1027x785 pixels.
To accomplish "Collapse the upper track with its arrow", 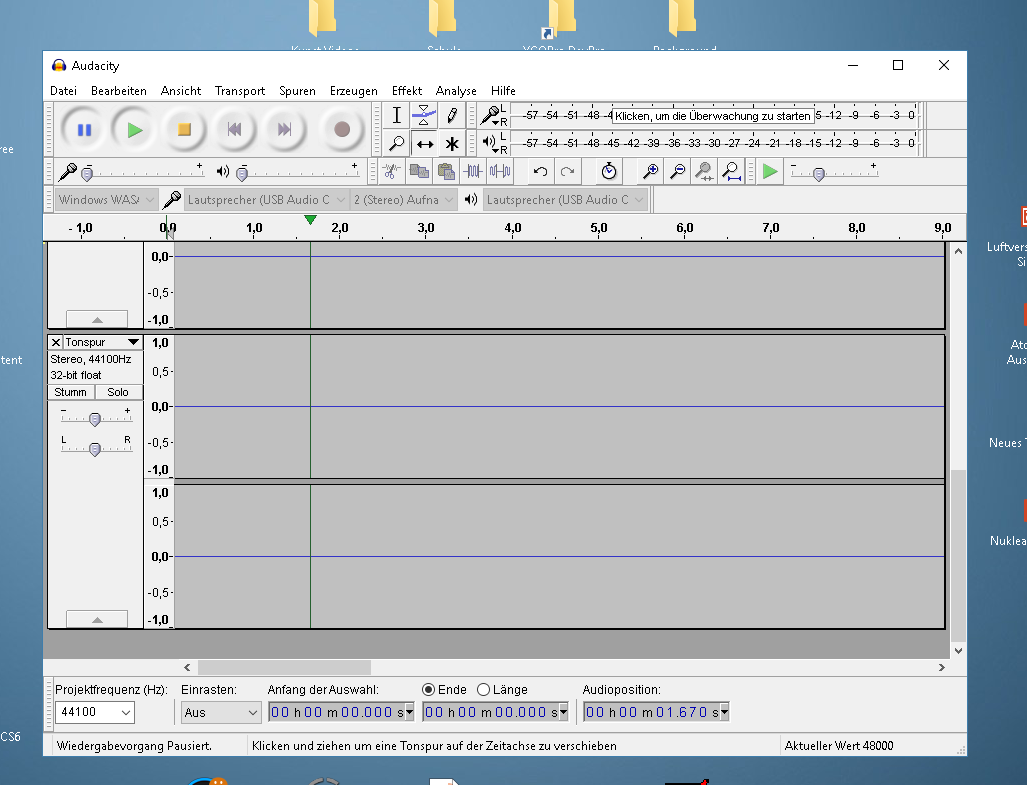I will (97, 319).
